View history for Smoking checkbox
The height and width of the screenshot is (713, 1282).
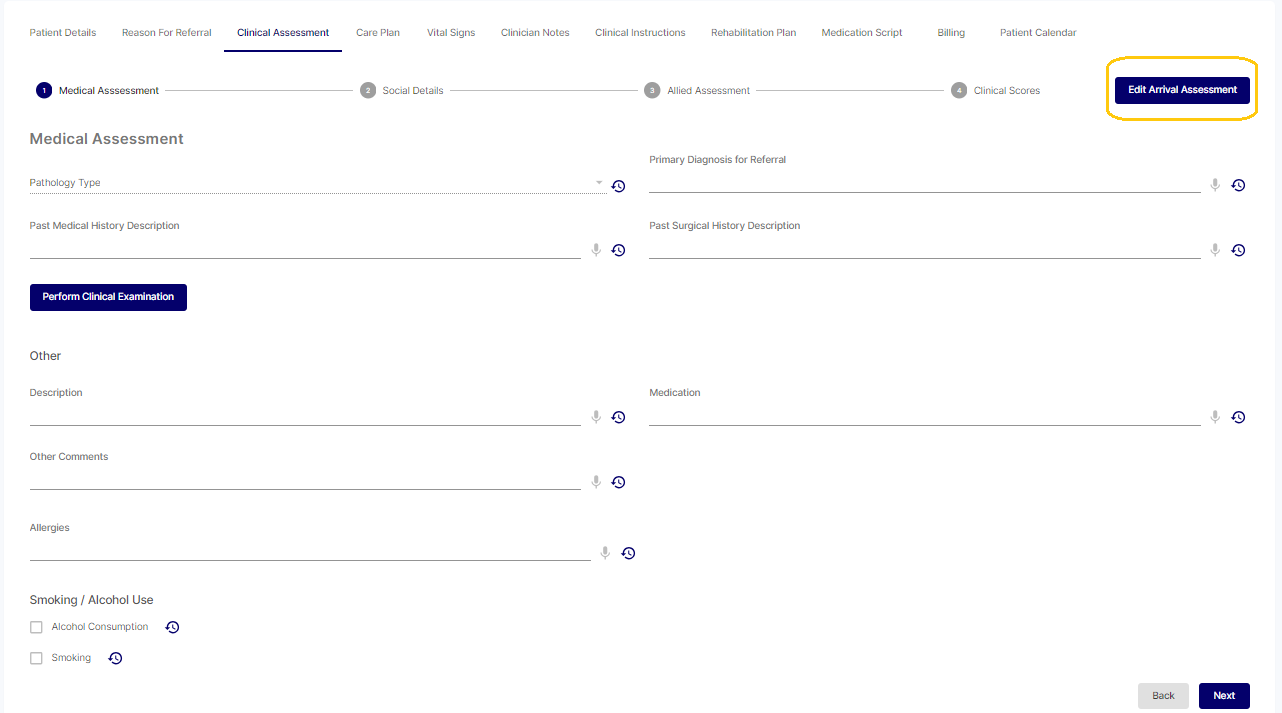point(115,658)
